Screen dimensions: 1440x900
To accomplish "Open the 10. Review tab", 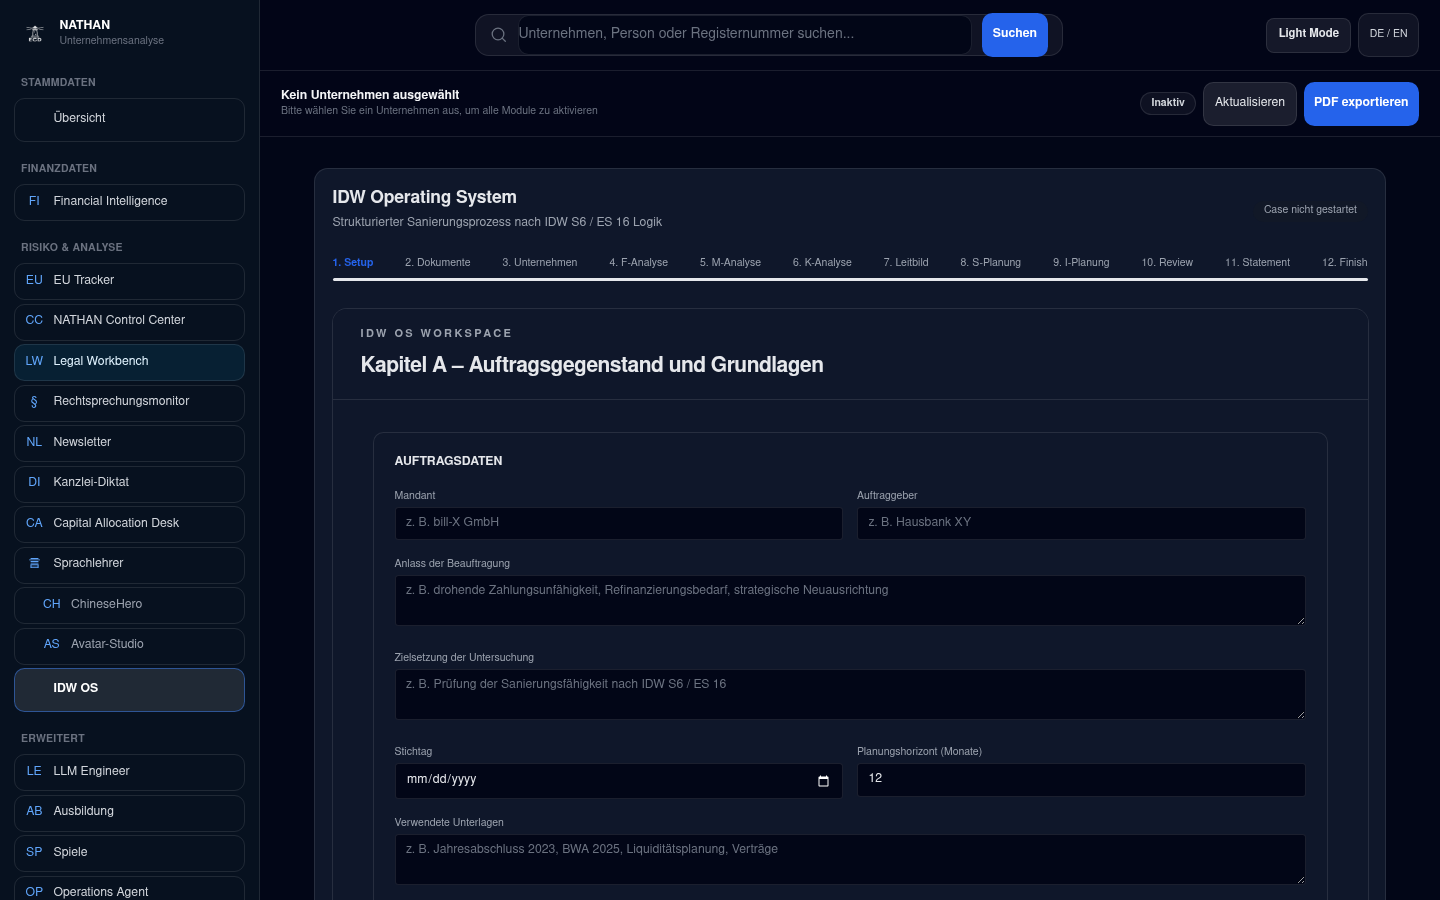I will [1167, 263].
